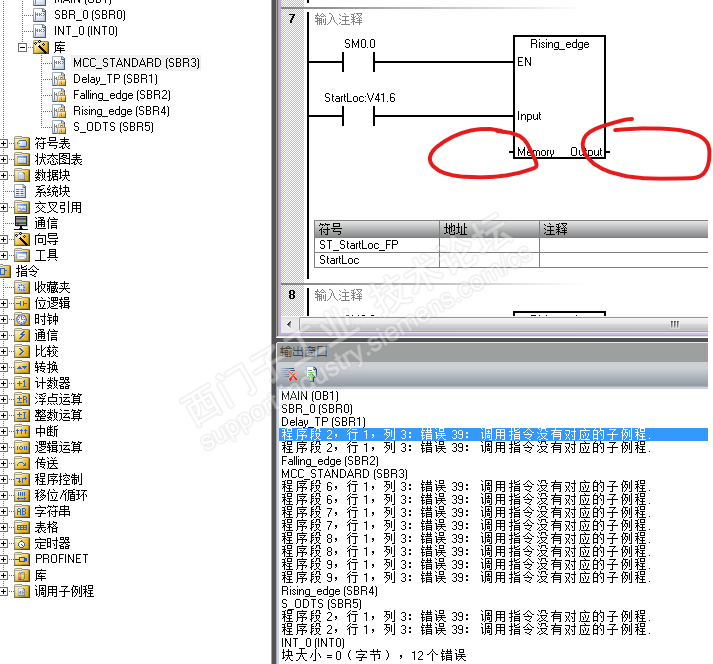
Task: Click the 数据块 folder icon
Action: coord(21,176)
